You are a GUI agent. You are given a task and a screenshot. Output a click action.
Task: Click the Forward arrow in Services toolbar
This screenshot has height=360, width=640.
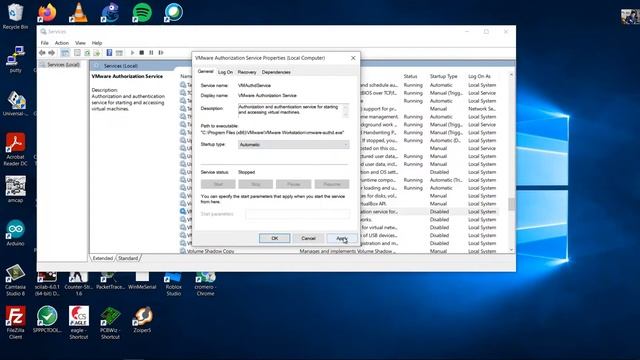(51, 53)
